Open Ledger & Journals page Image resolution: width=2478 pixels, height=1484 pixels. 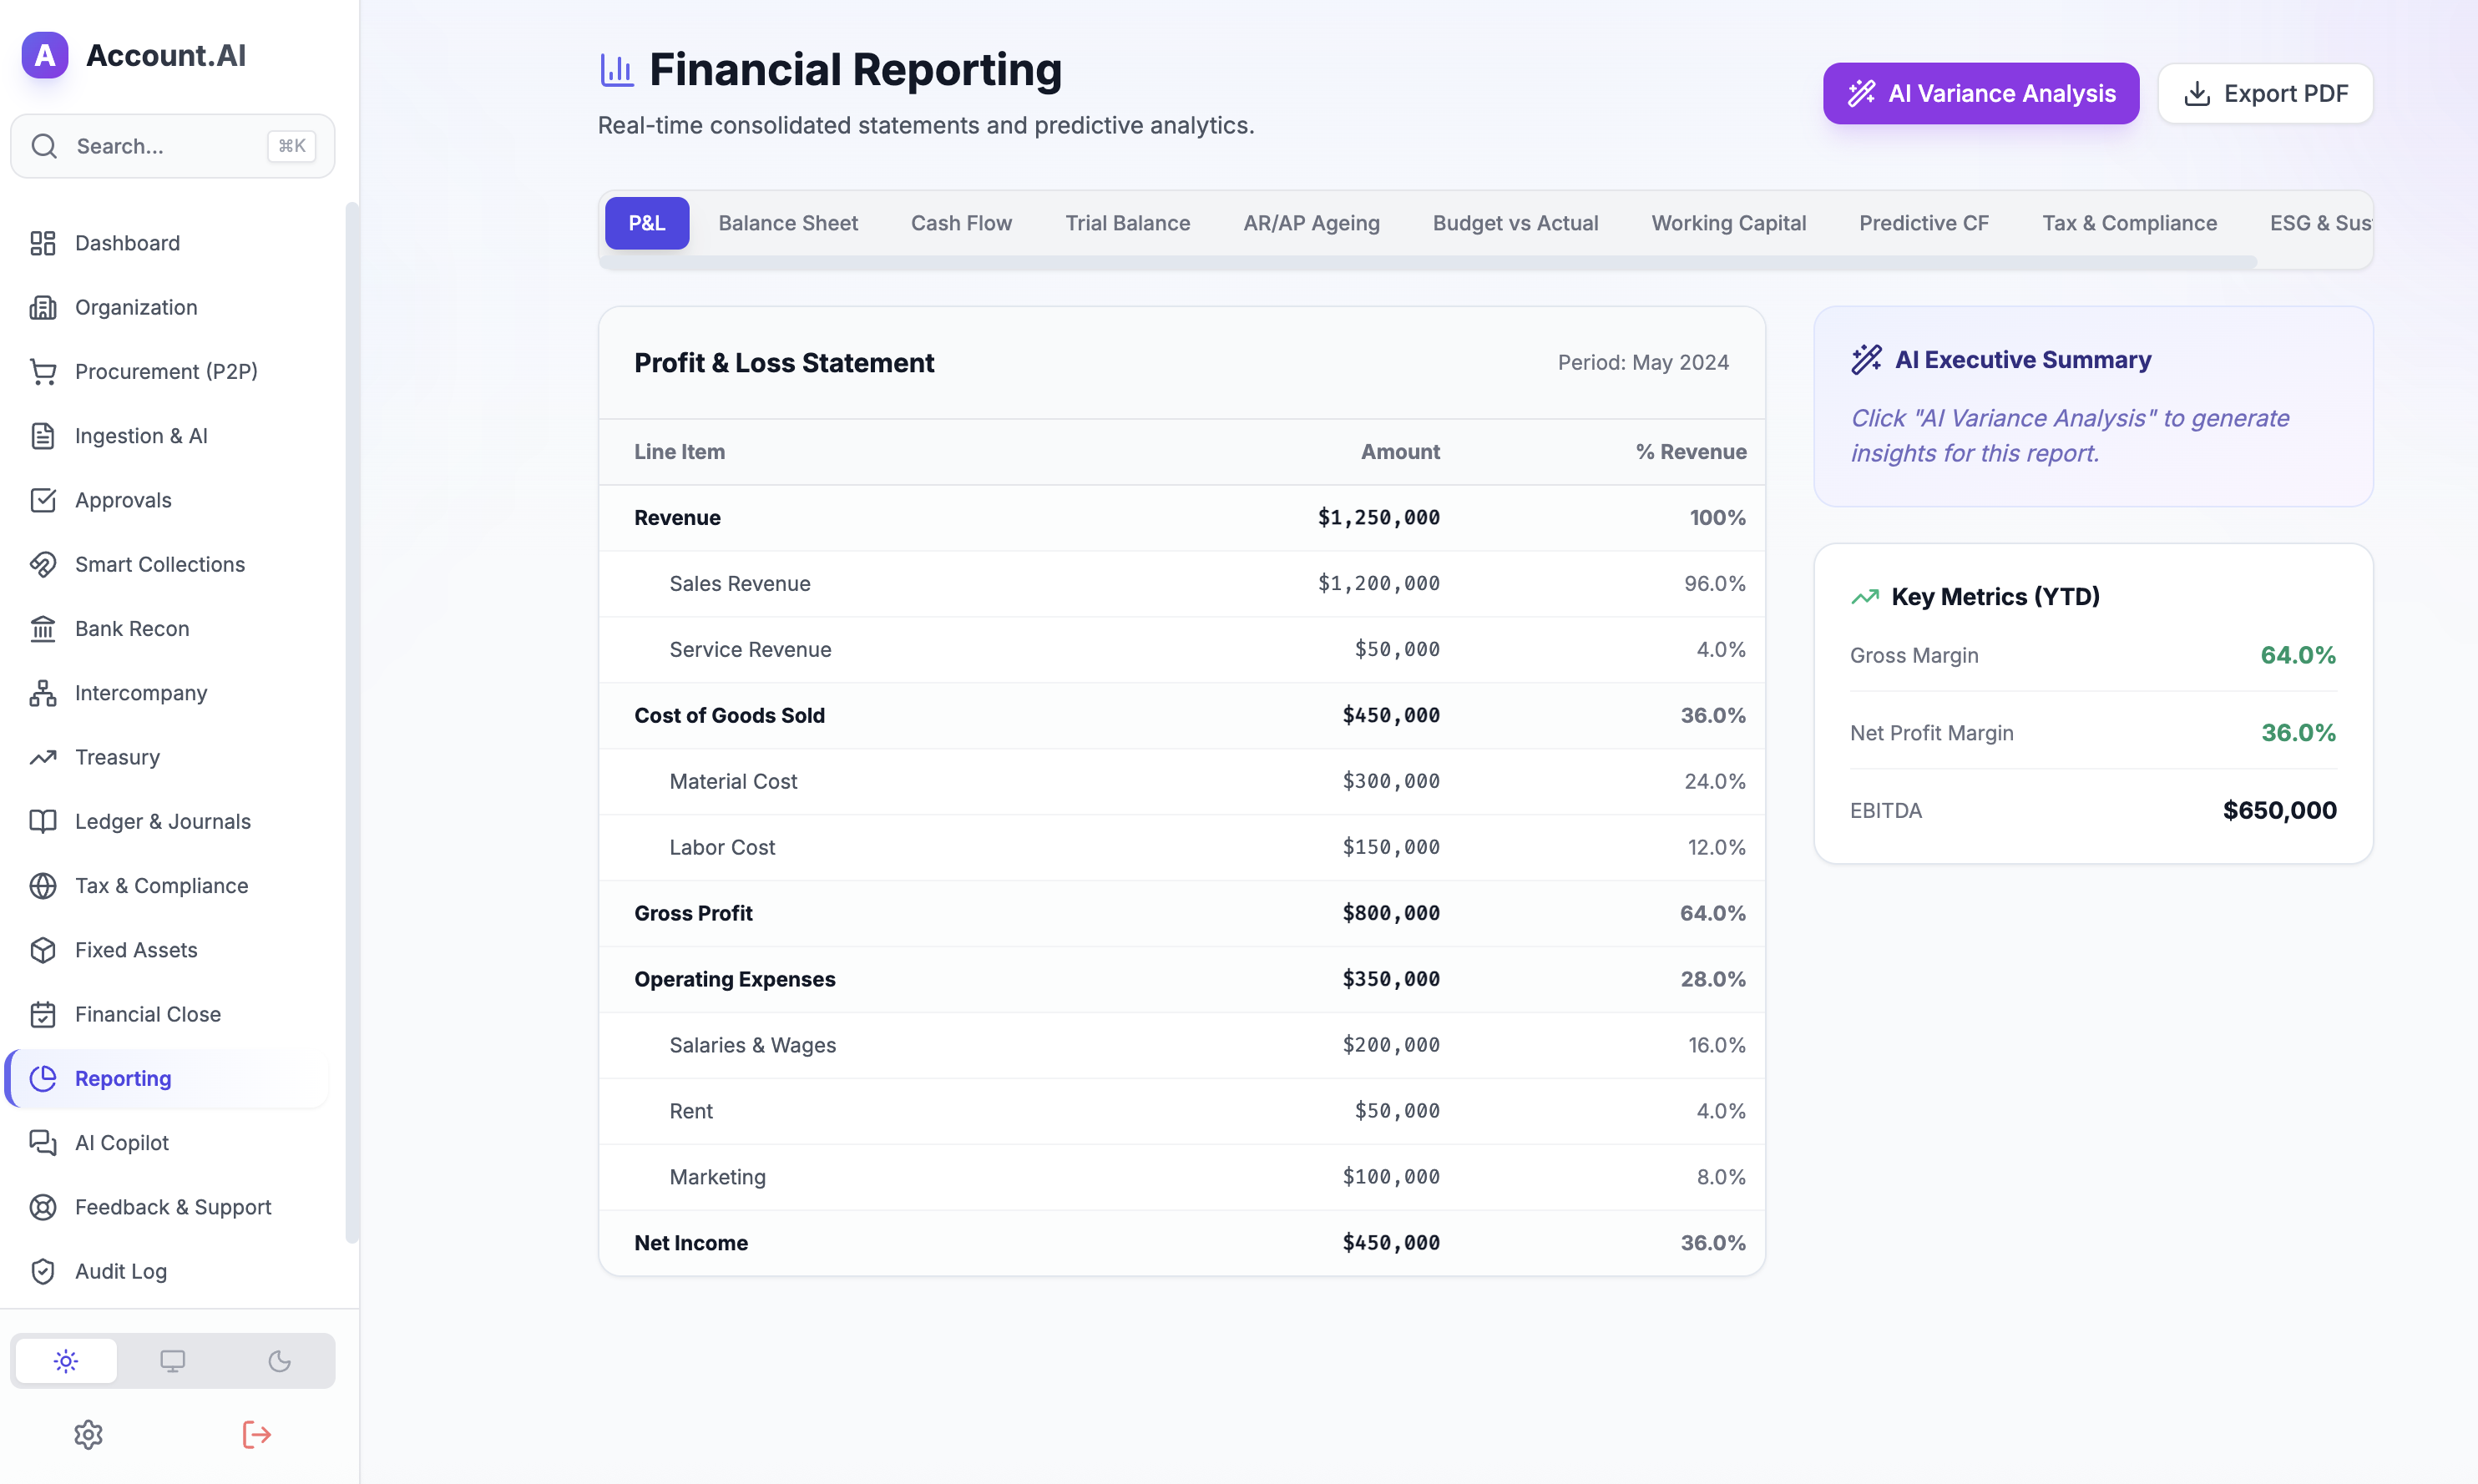click(162, 821)
